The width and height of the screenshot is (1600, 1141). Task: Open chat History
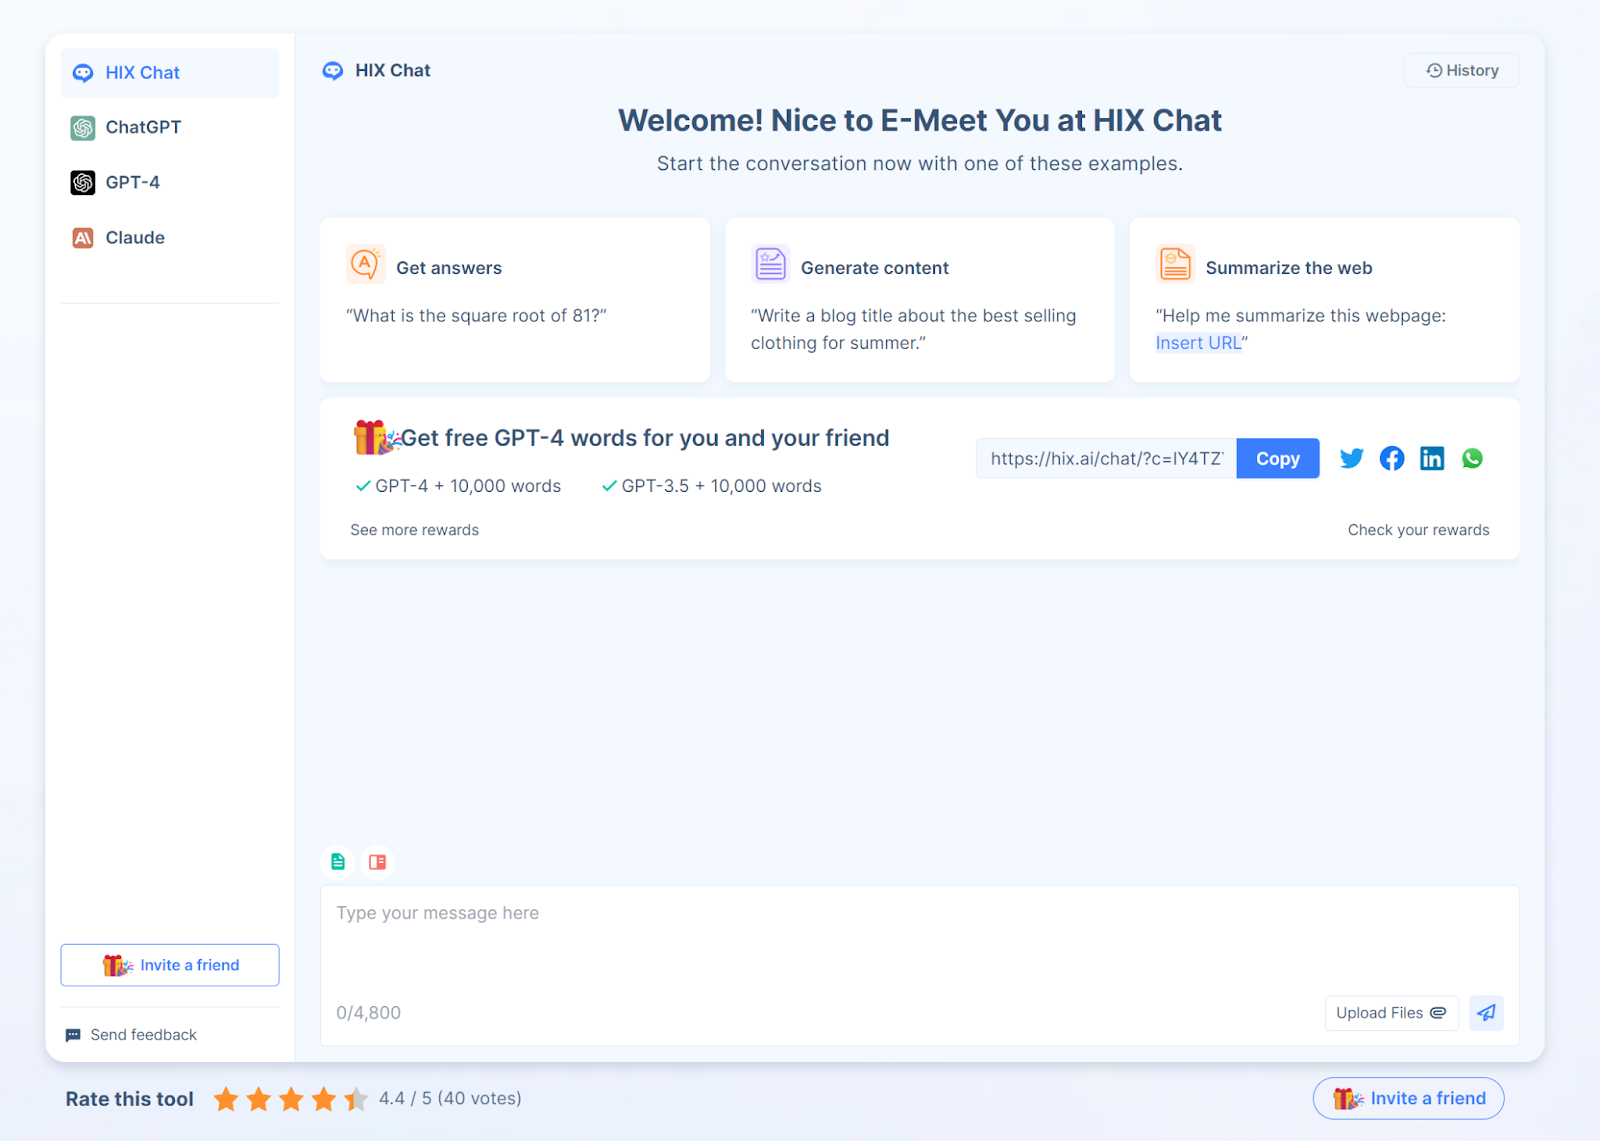point(1462,70)
